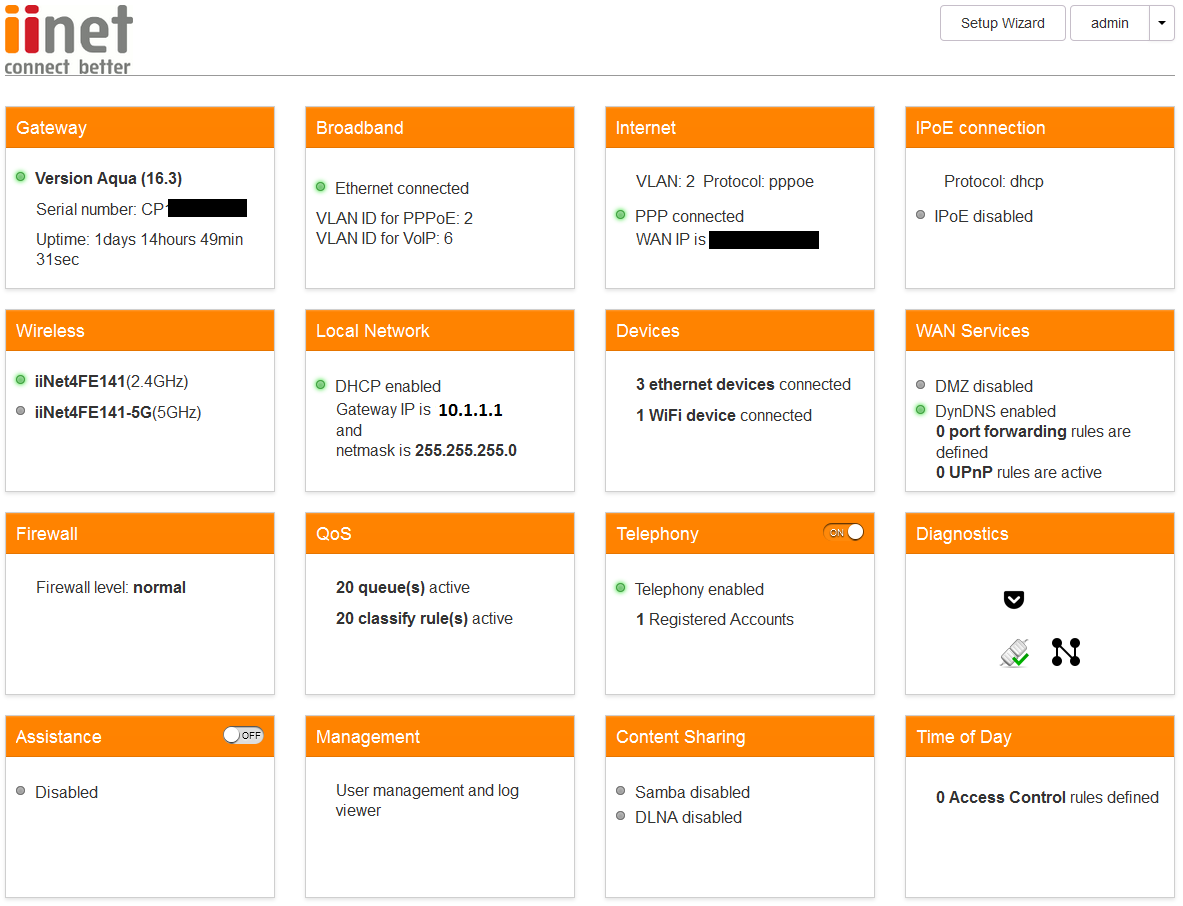Turn on the Assistance OFF toggle
Screen dimensions: 1183x906
[243, 735]
